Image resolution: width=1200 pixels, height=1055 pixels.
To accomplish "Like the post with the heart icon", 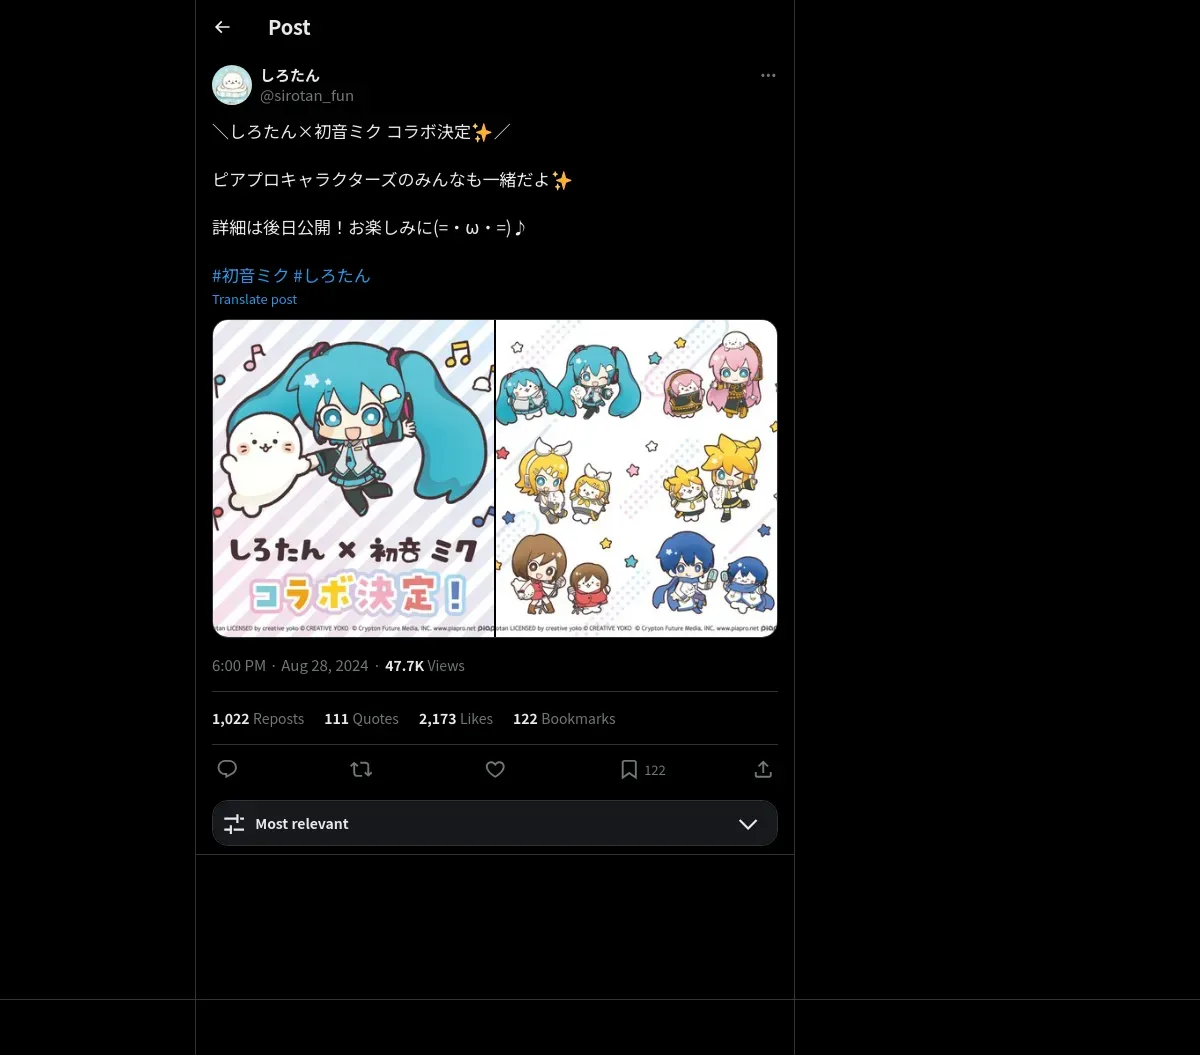I will [495, 769].
